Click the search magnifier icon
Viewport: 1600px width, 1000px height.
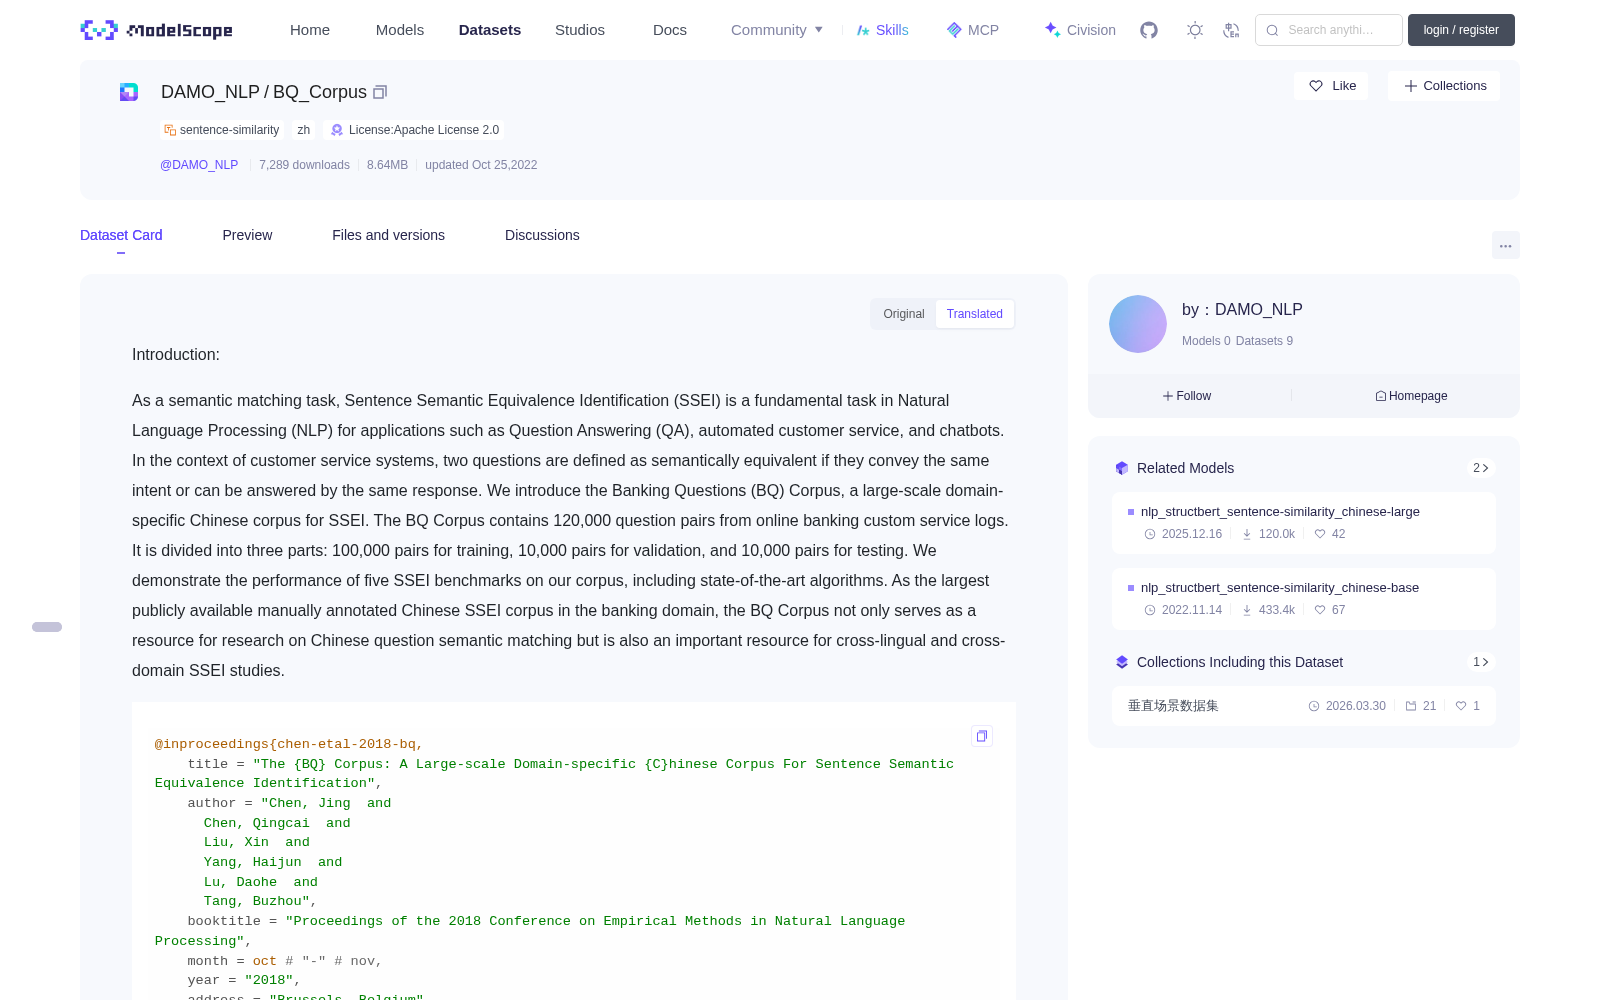(1273, 30)
